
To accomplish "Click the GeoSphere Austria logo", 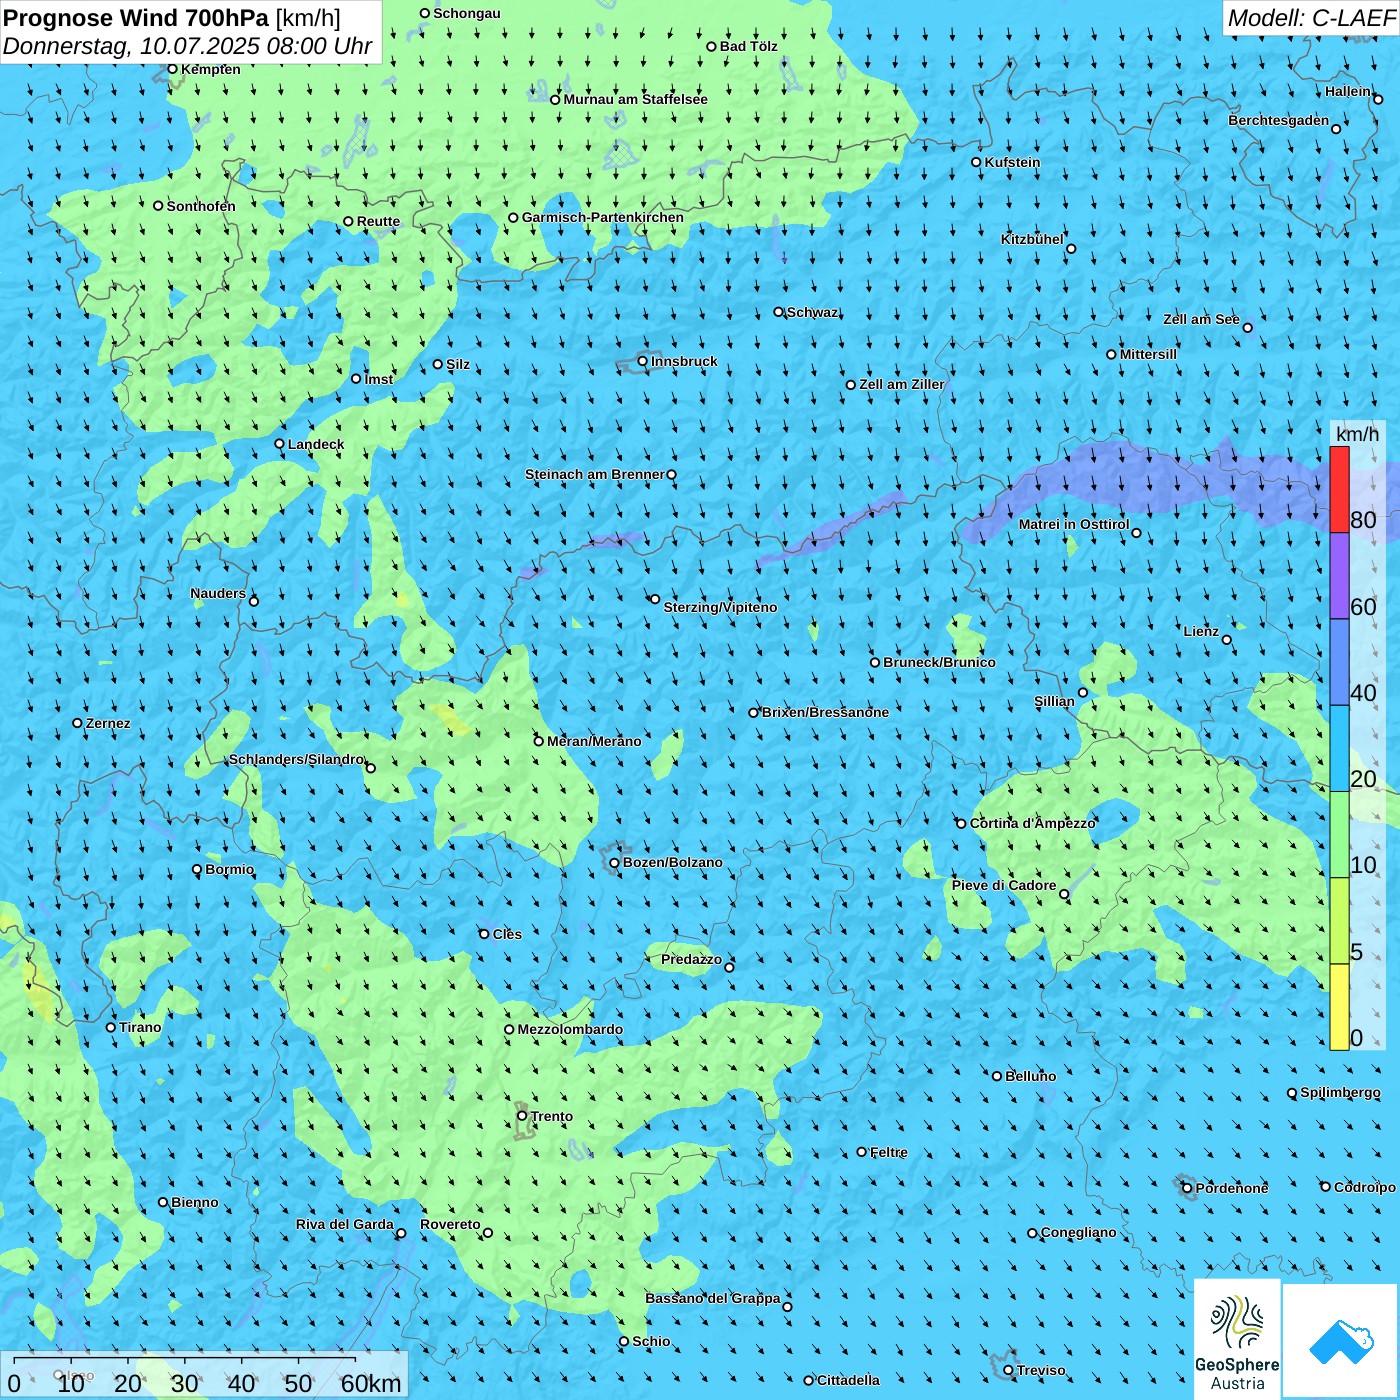I will coord(1237,1340).
